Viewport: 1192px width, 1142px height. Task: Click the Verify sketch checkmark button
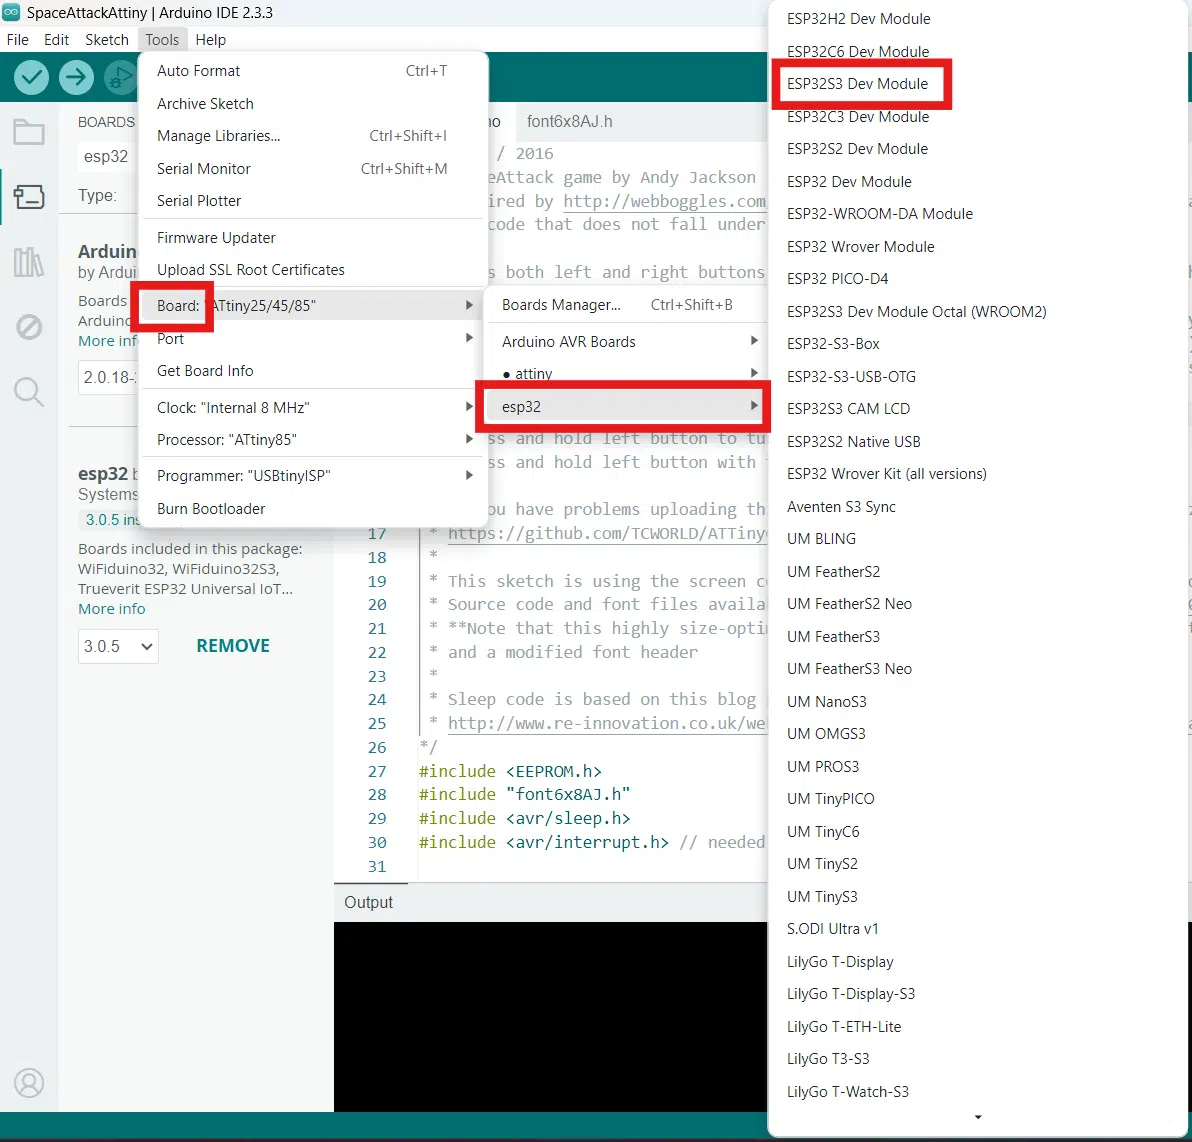[32, 77]
